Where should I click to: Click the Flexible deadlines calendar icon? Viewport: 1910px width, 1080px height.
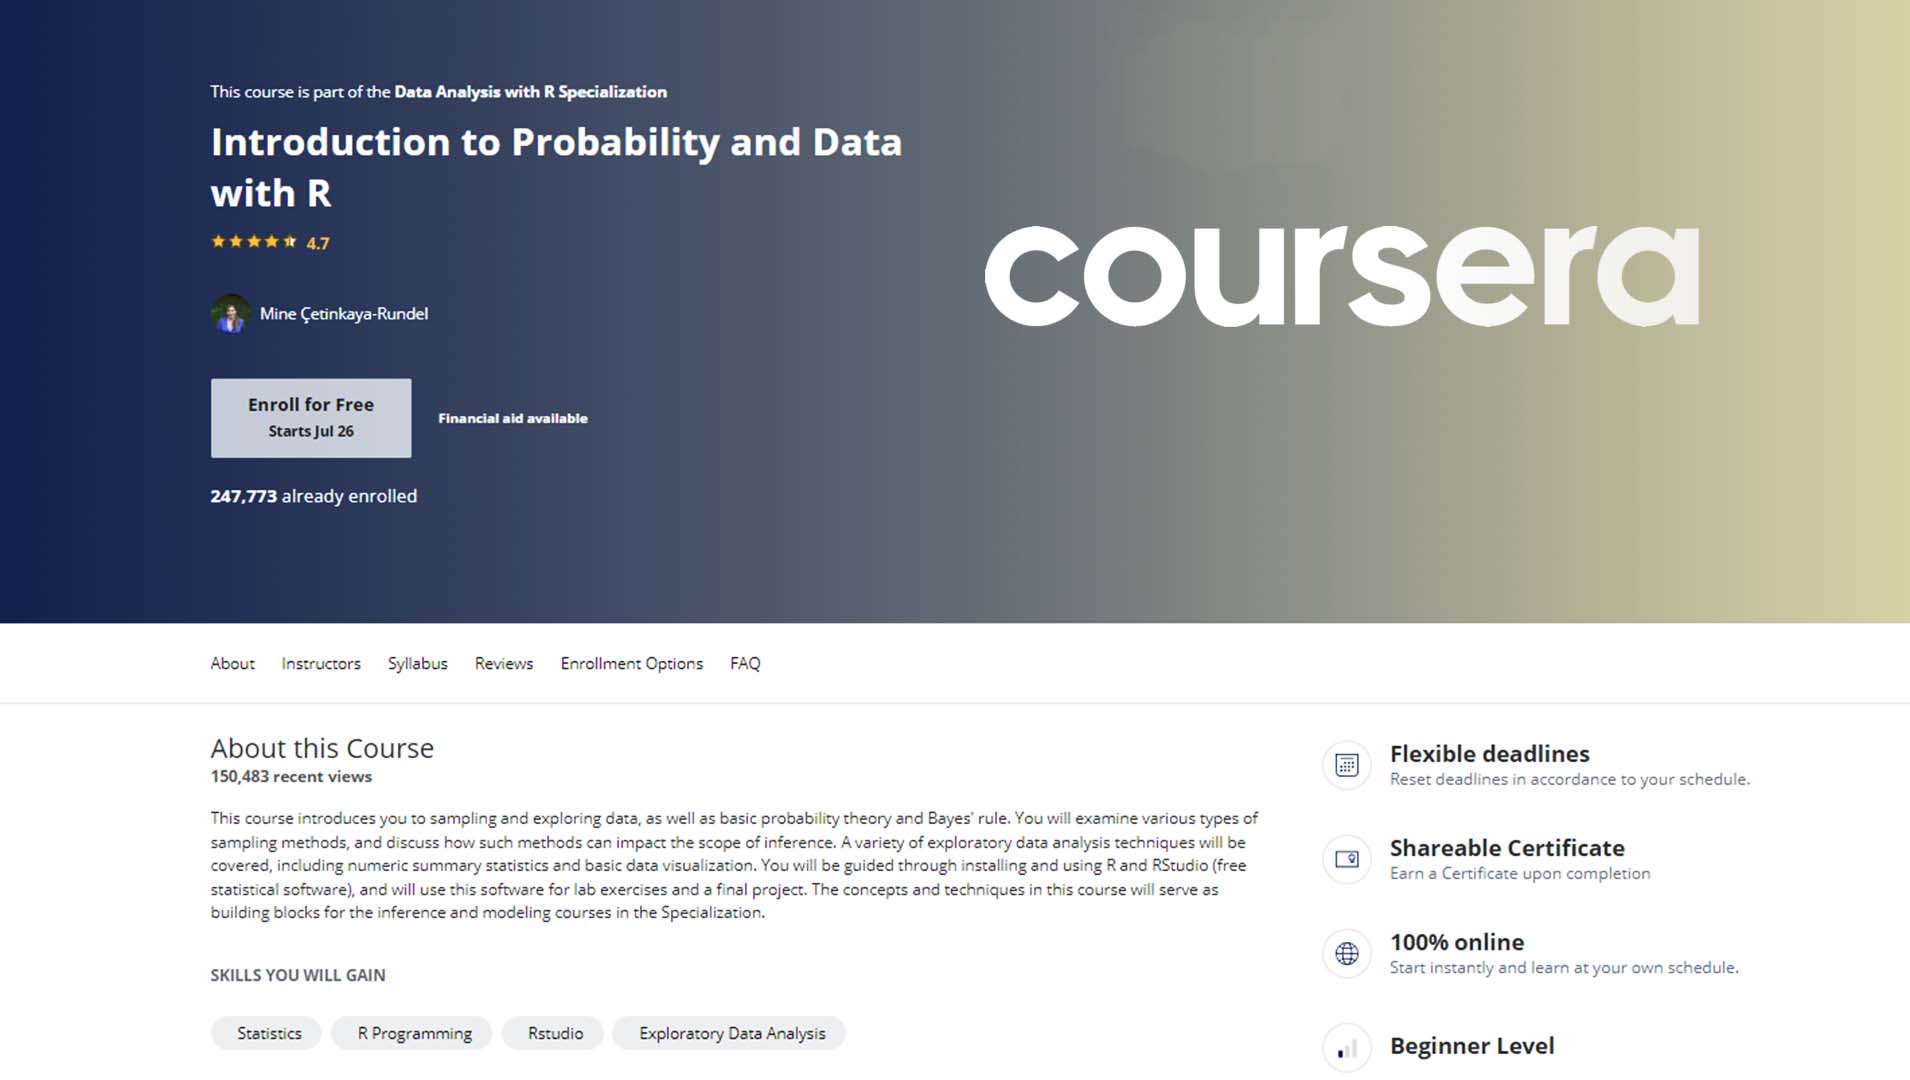click(1347, 765)
